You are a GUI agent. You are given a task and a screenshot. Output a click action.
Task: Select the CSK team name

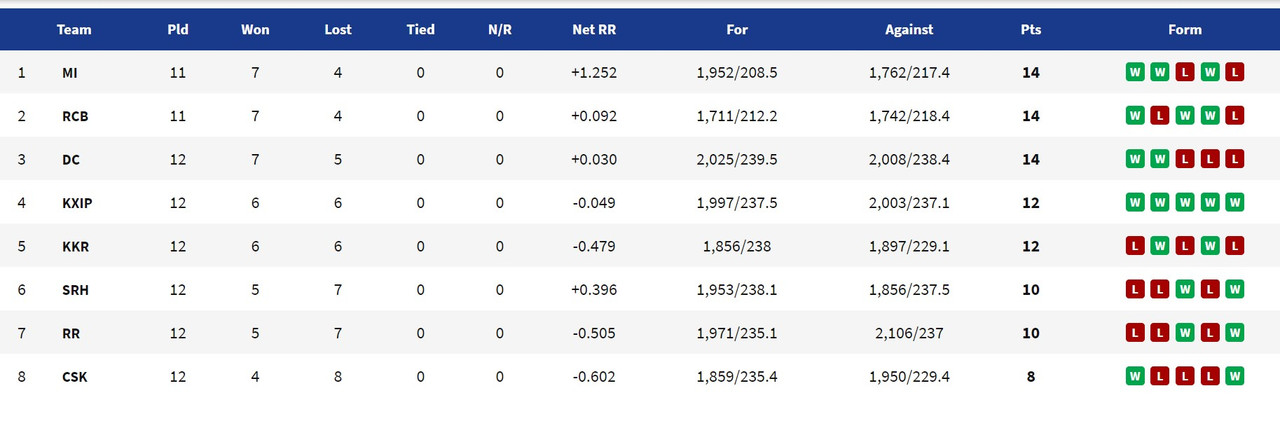[73, 377]
